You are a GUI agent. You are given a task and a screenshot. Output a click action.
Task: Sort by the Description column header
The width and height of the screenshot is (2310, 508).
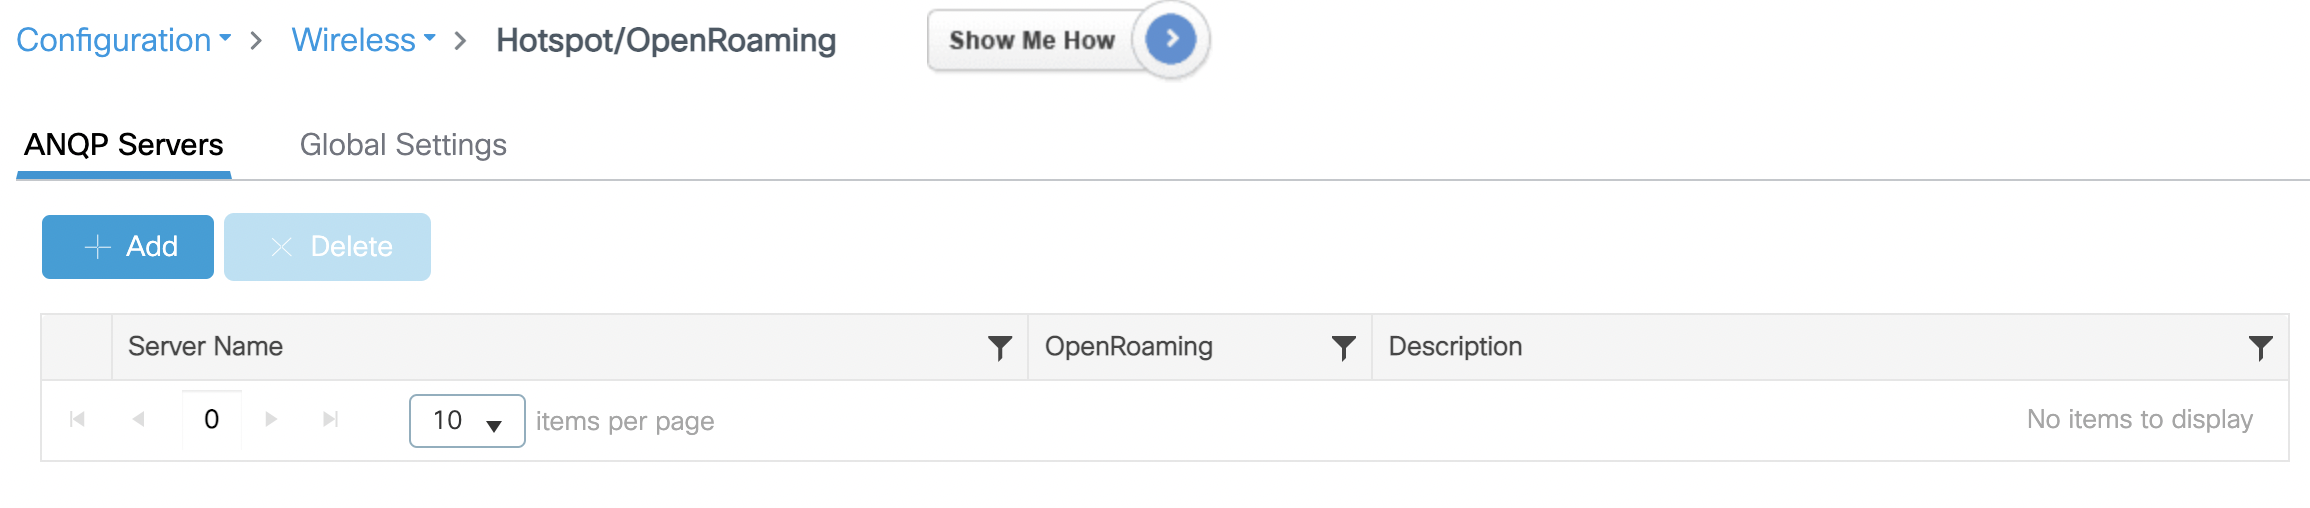click(1455, 347)
